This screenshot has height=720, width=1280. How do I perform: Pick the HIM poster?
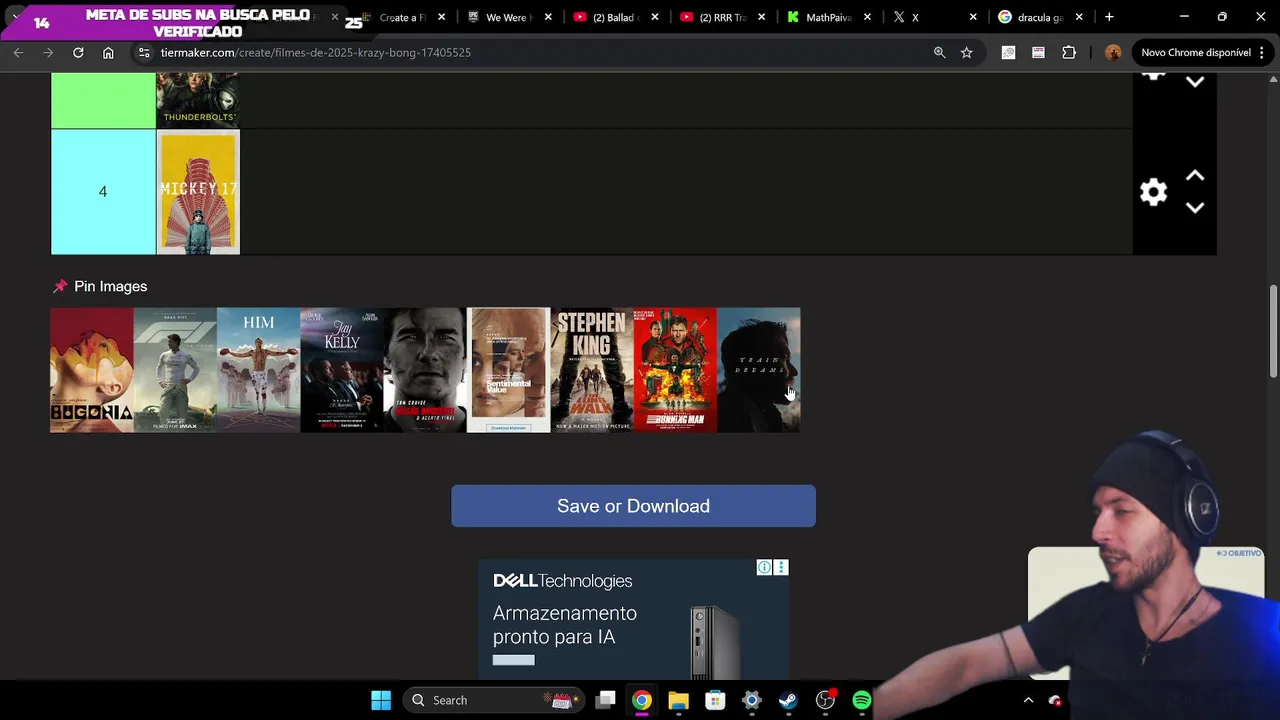click(x=258, y=370)
